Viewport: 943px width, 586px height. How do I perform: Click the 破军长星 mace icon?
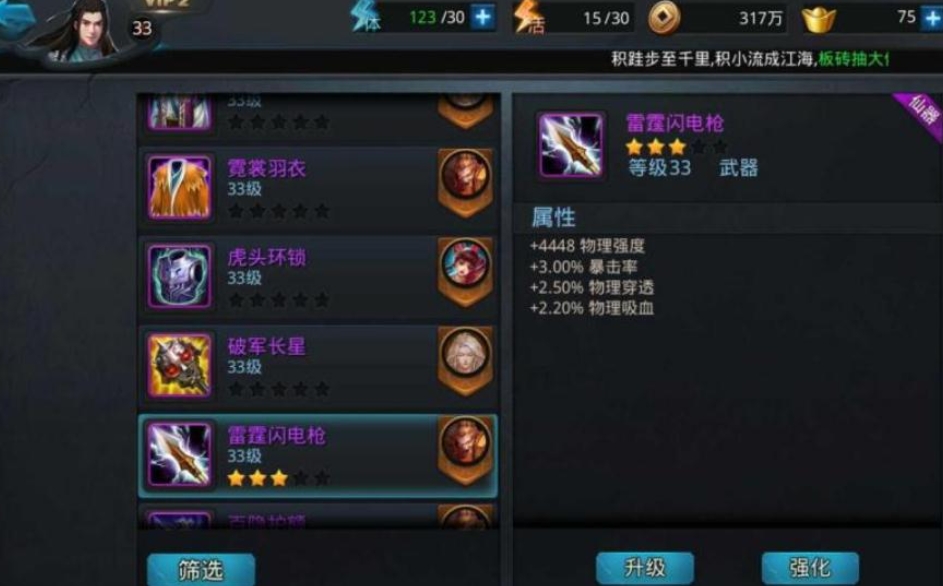[180, 365]
